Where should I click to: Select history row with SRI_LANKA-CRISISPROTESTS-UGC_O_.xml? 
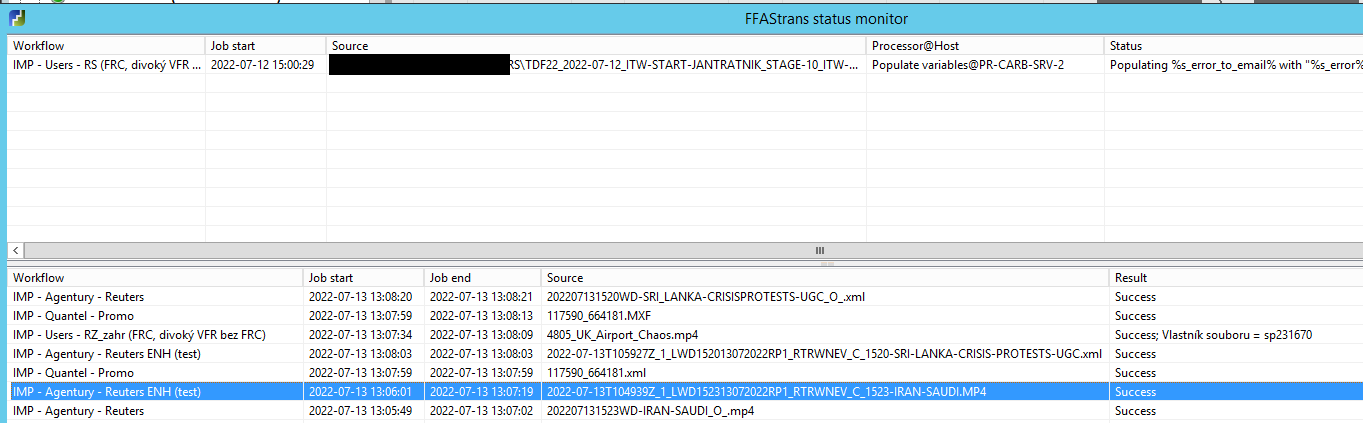tap(685, 297)
